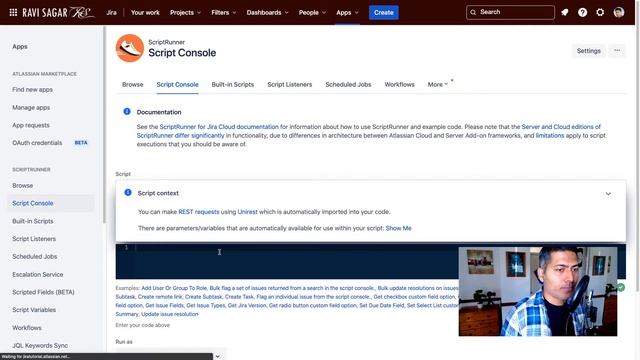Load the Get Issue Types example

(x=206, y=305)
